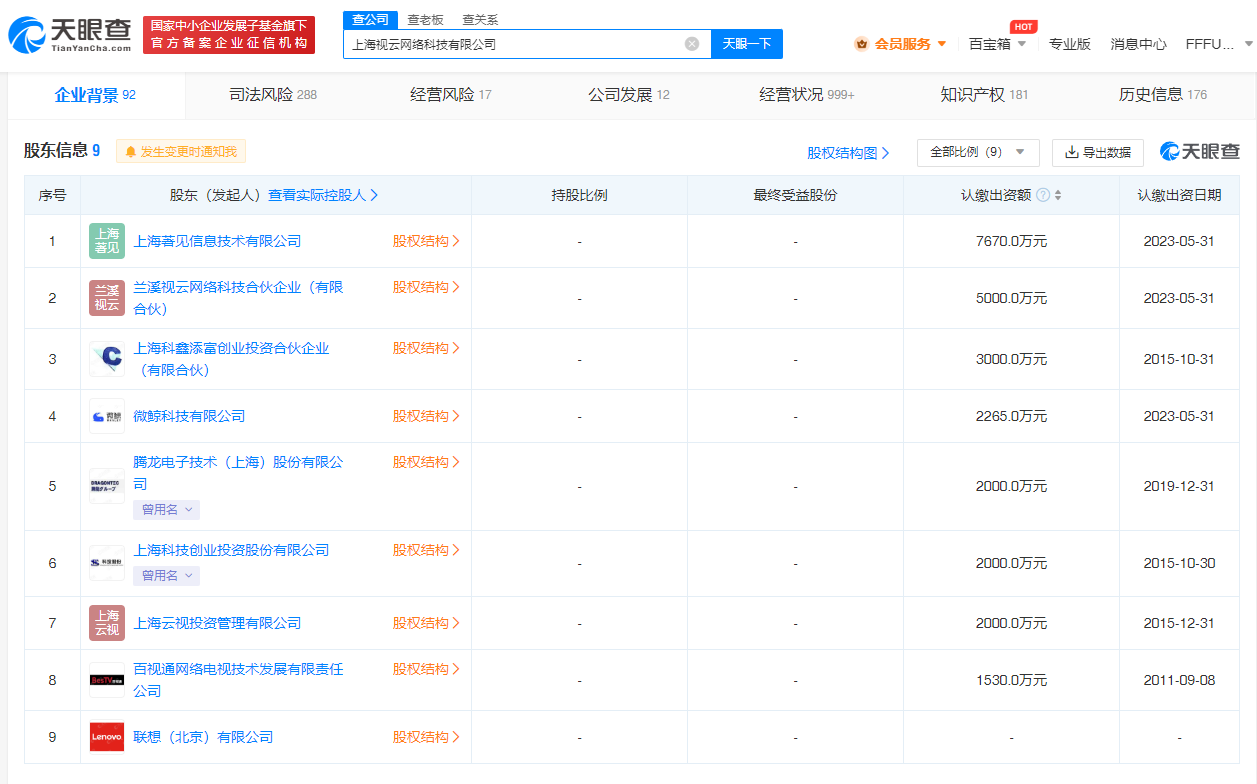Open 上海著见信息技术有限公司 link
Viewport: 1257px width, 784px height.
[217, 241]
